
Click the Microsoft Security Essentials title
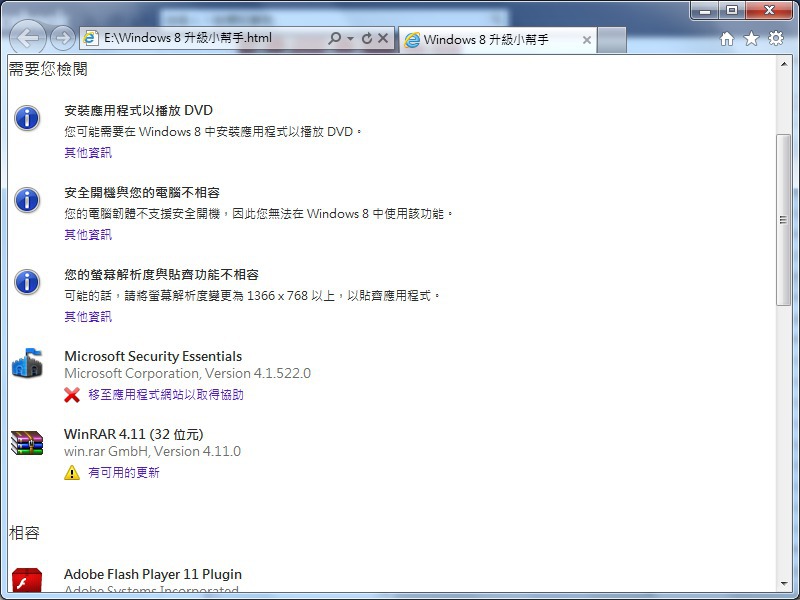153,356
